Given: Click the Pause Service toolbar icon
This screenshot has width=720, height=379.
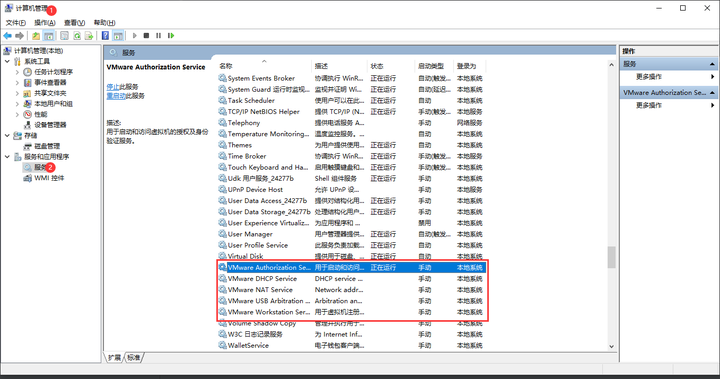Looking at the screenshot, I should coord(158,35).
